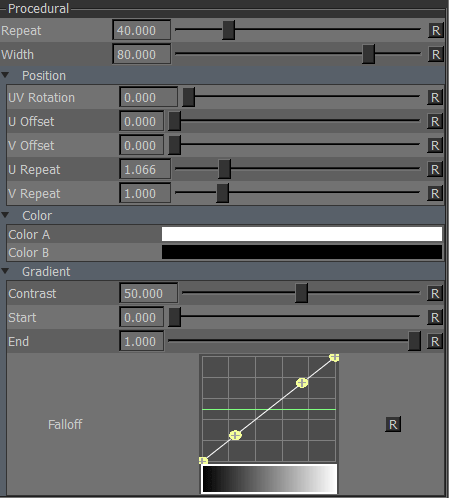Screen dimensions: 449x498
Task: Collapse the Position section
Action: [x=5, y=75]
